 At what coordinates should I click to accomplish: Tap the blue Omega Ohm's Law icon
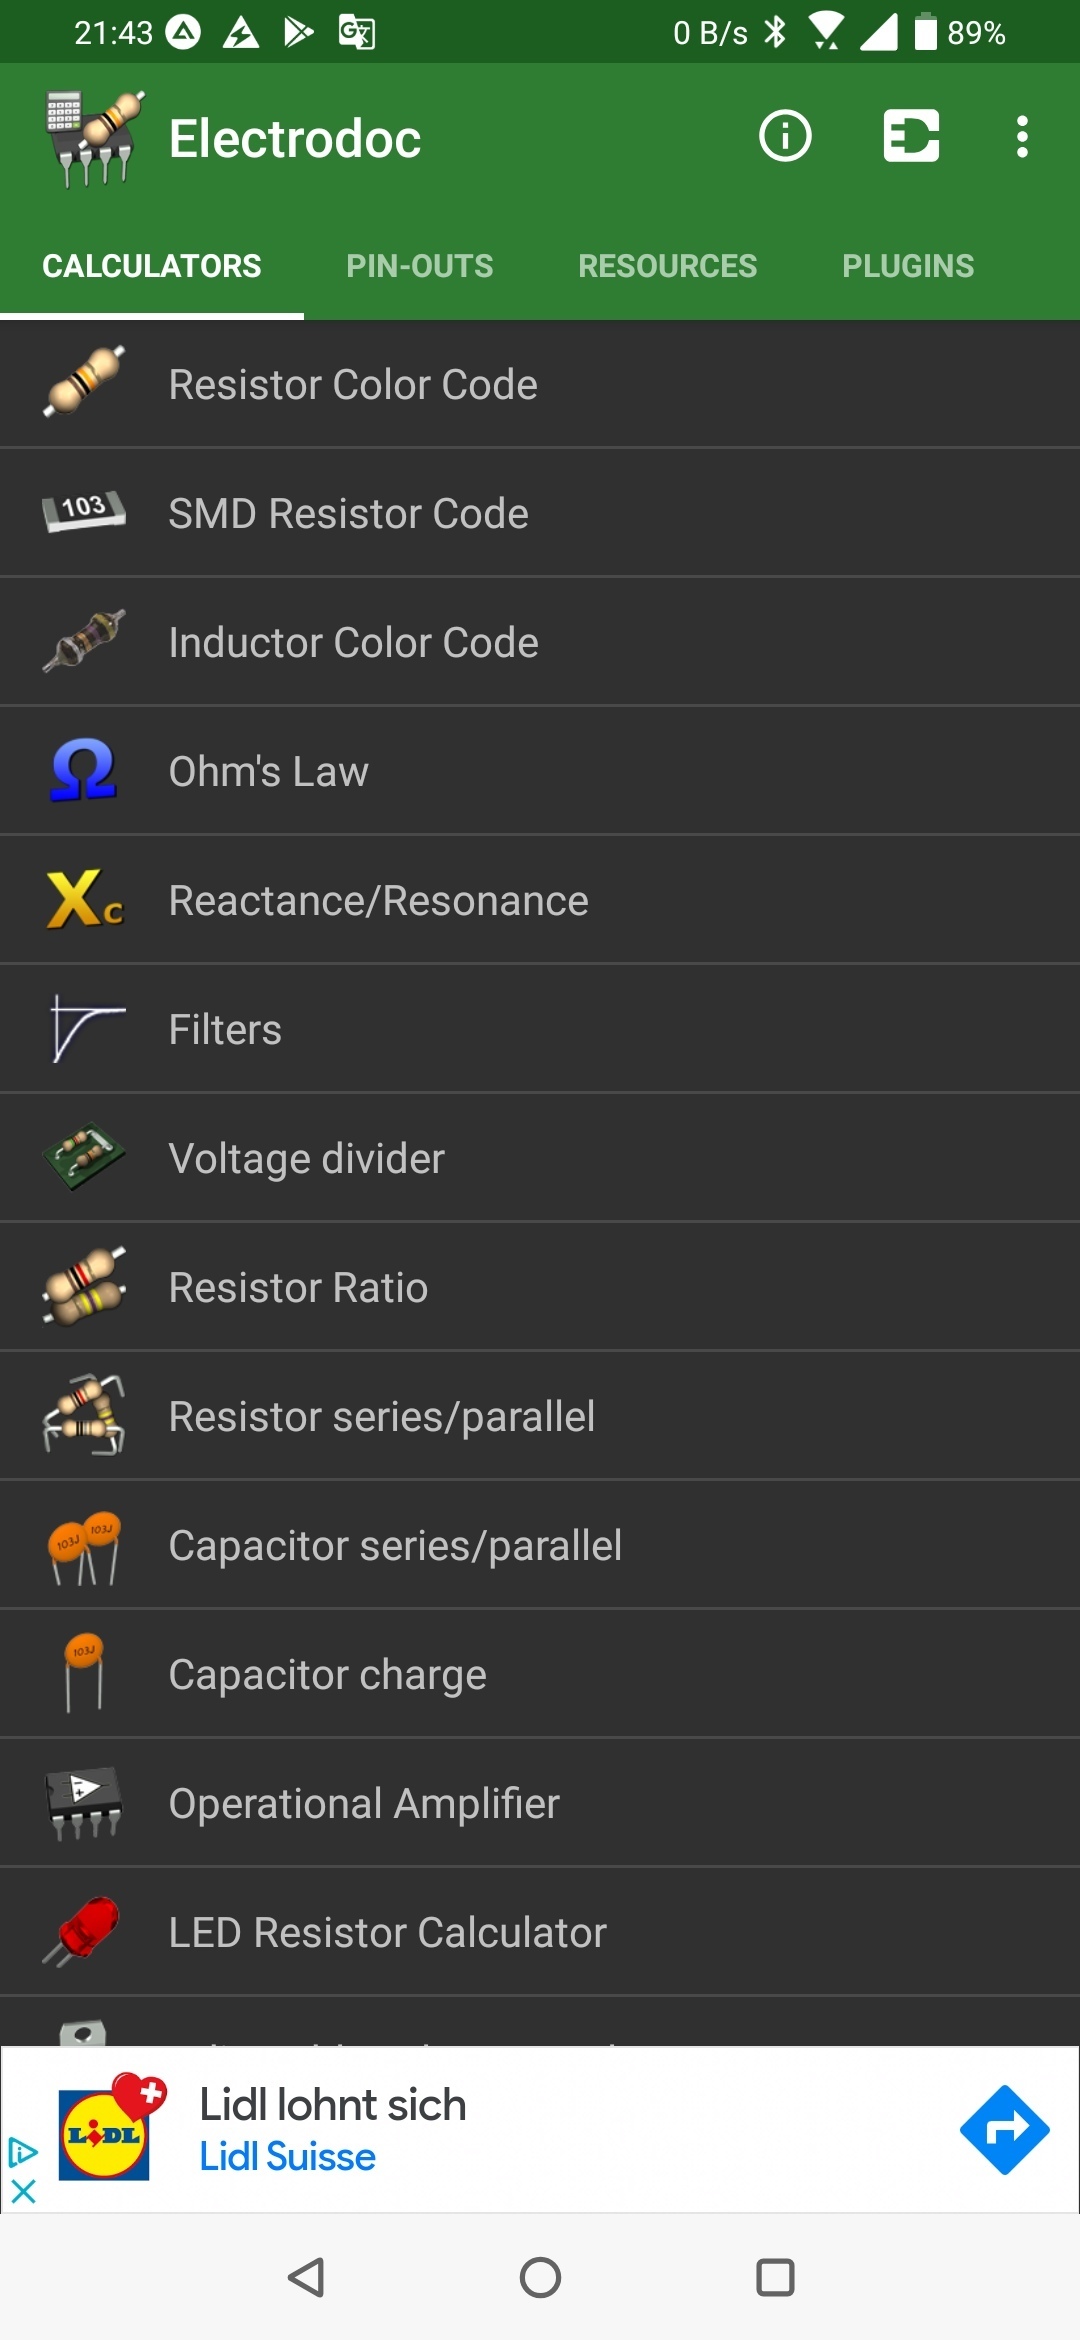84,770
